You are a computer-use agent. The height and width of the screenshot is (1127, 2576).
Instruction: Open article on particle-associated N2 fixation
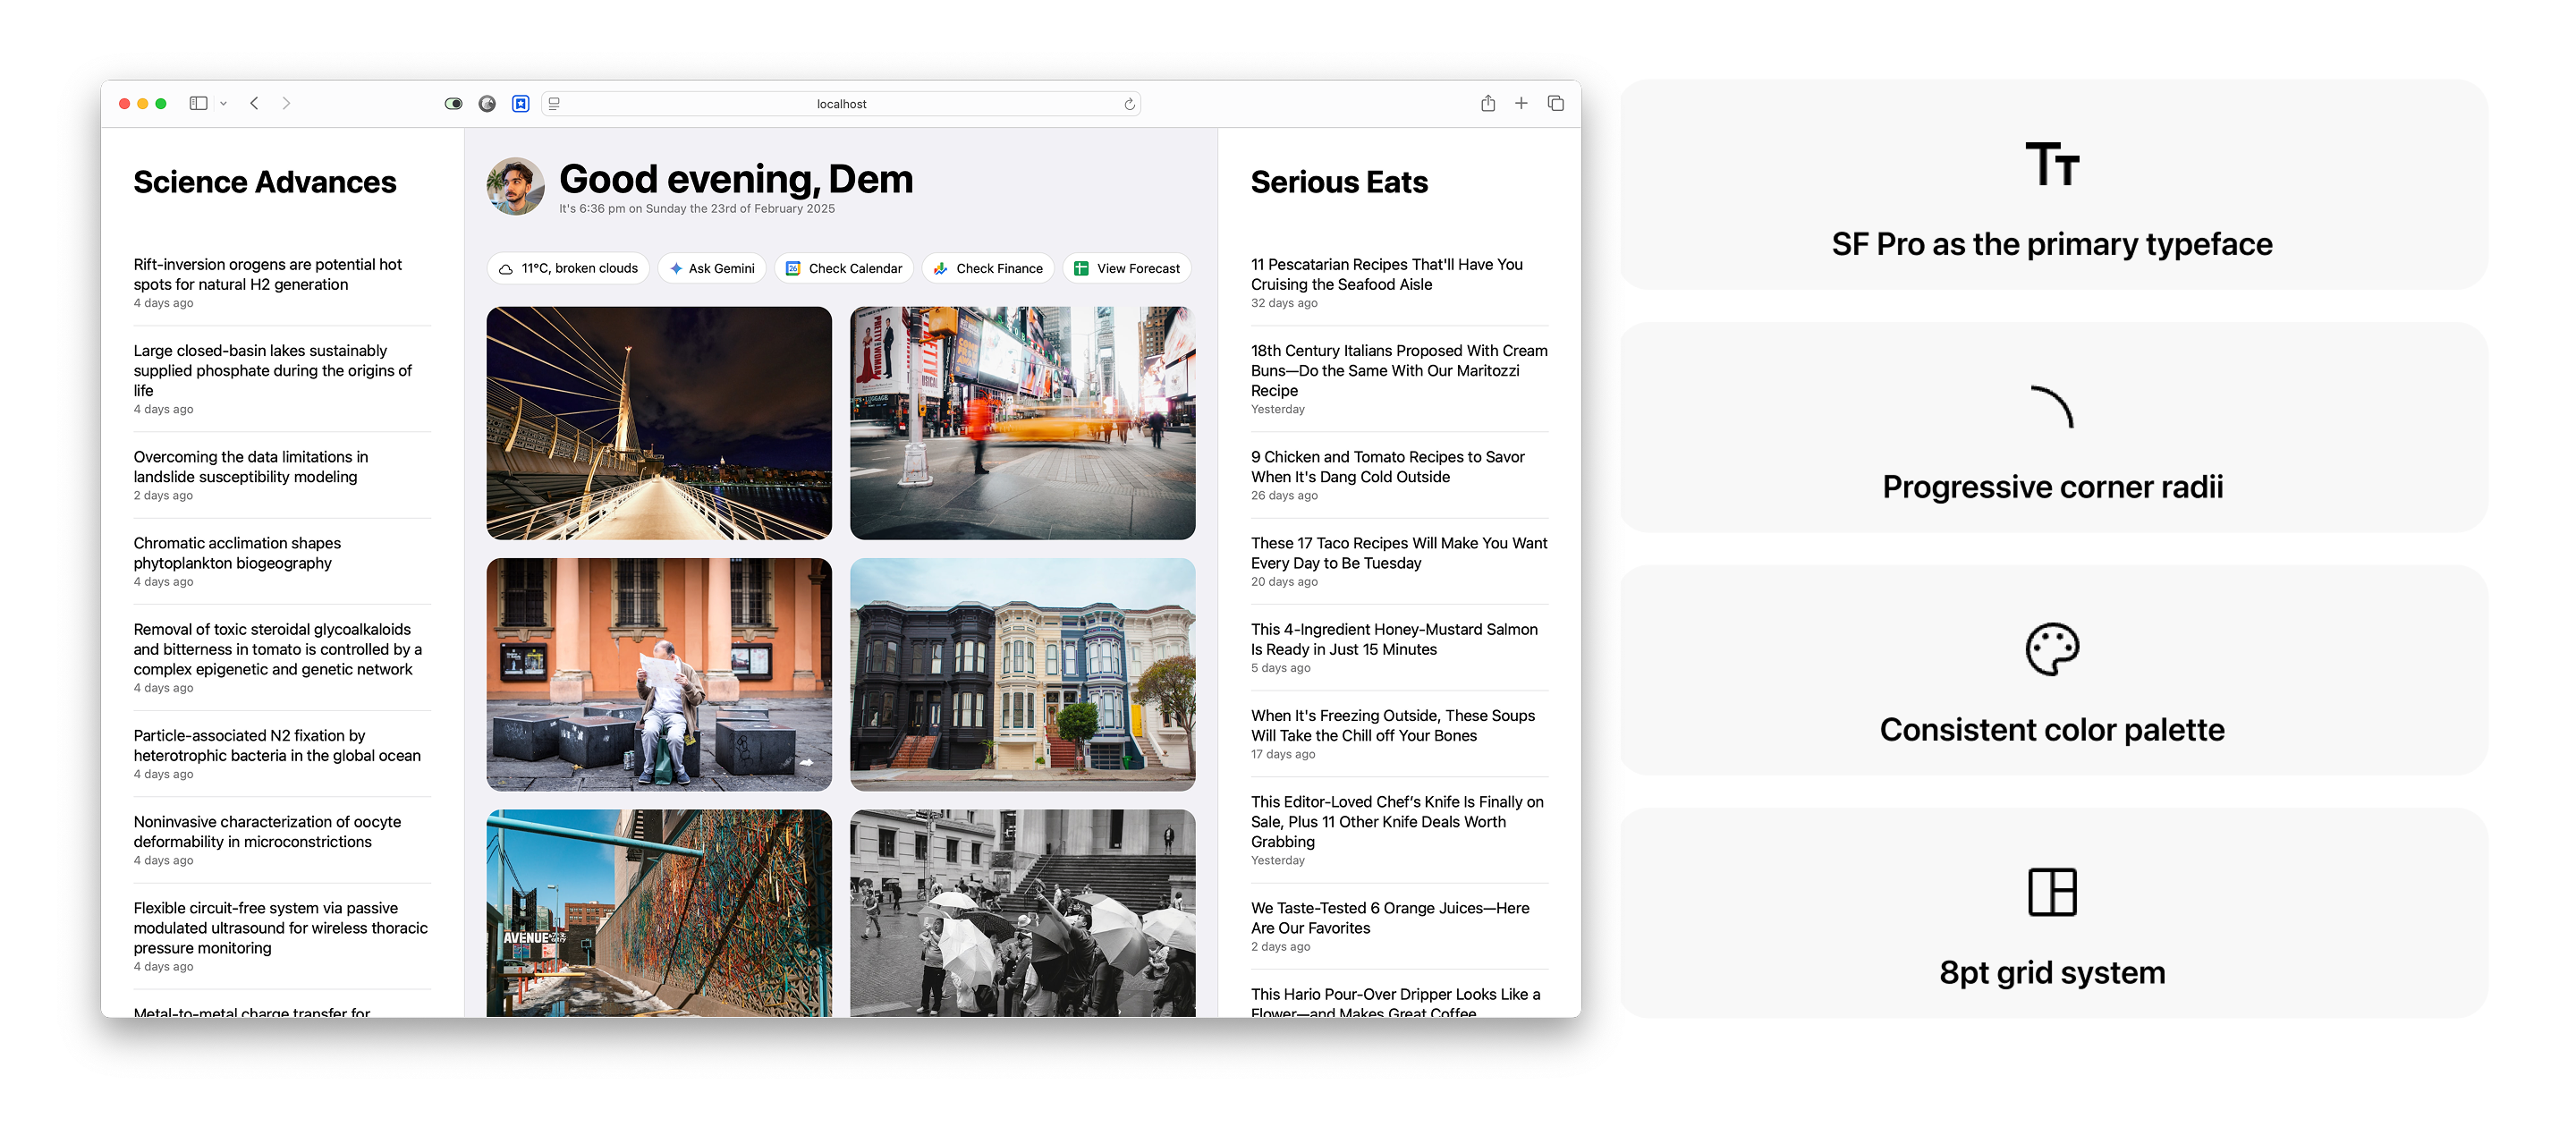tap(283, 753)
